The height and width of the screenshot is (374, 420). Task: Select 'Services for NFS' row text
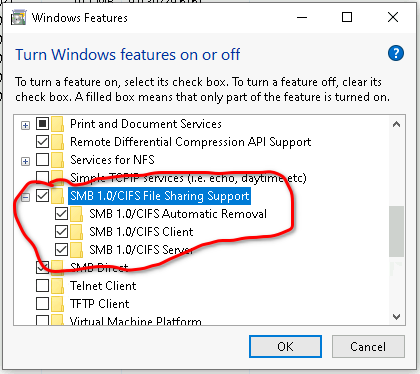(x=112, y=160)
